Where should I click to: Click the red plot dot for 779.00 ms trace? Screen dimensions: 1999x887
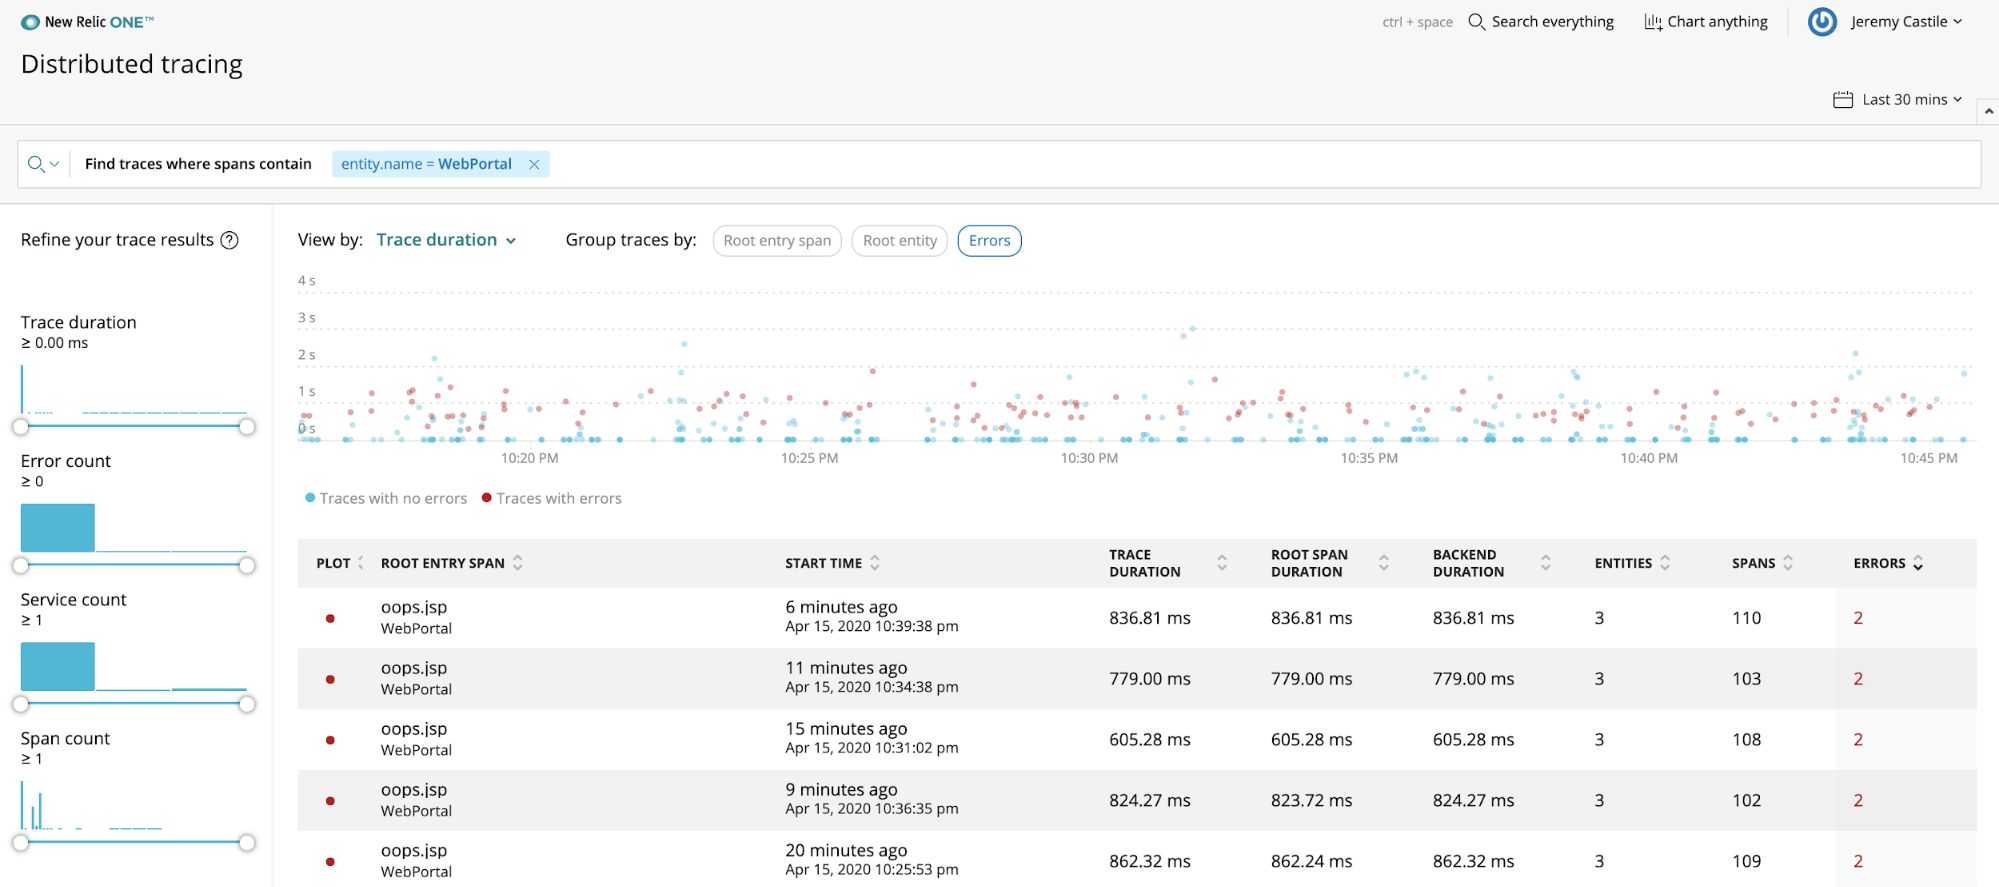330,679
